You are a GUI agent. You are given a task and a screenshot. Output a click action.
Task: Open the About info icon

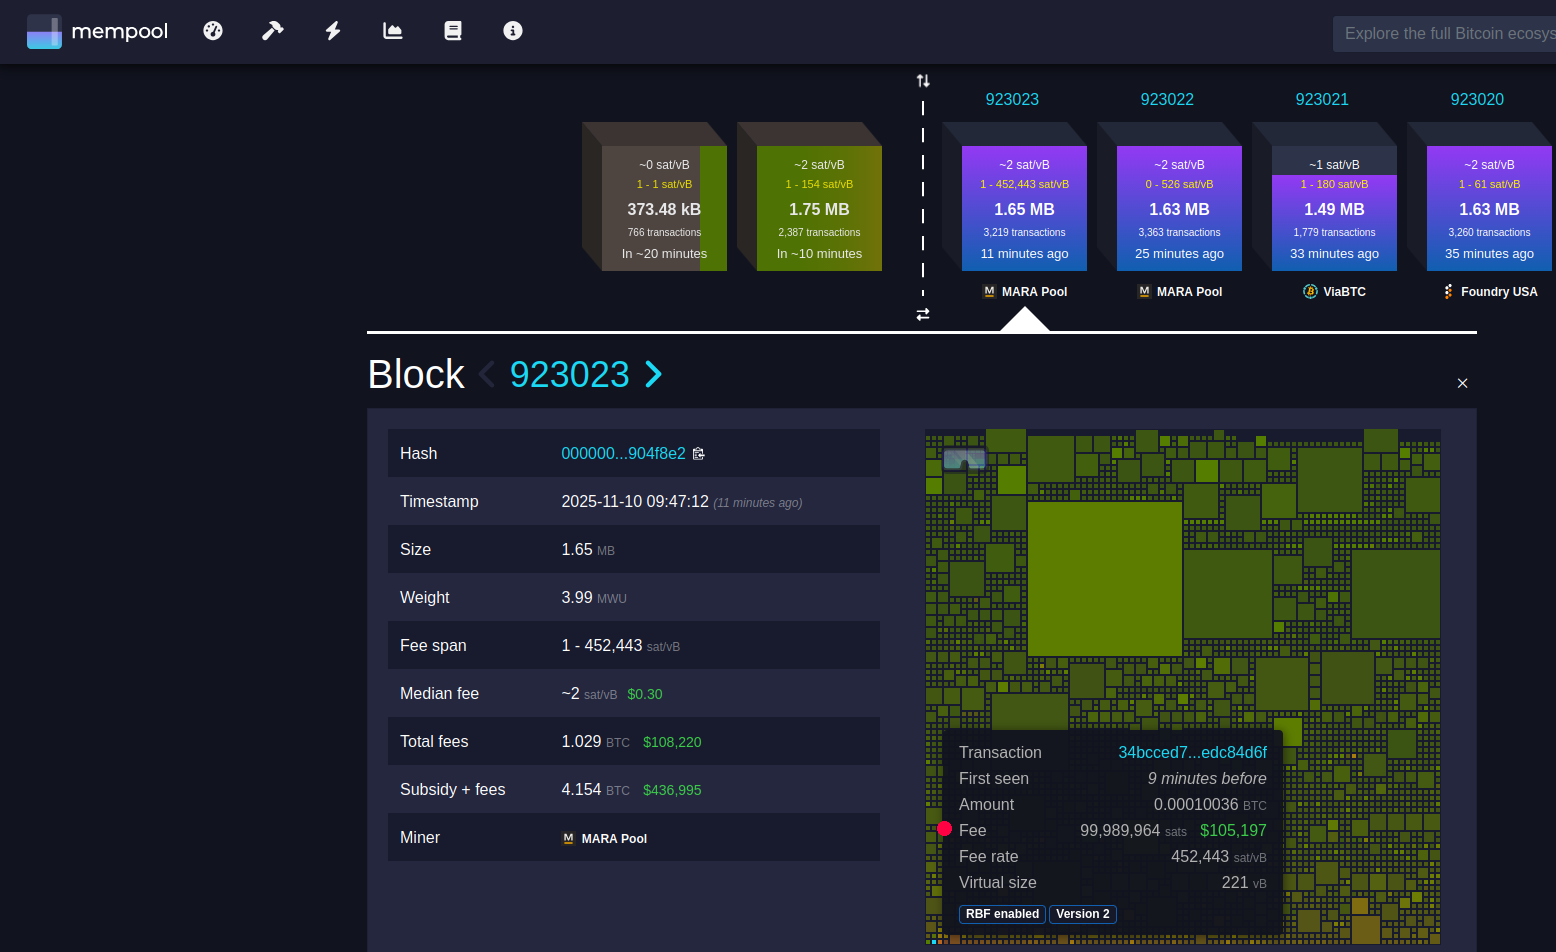click(x=513, y=31)
